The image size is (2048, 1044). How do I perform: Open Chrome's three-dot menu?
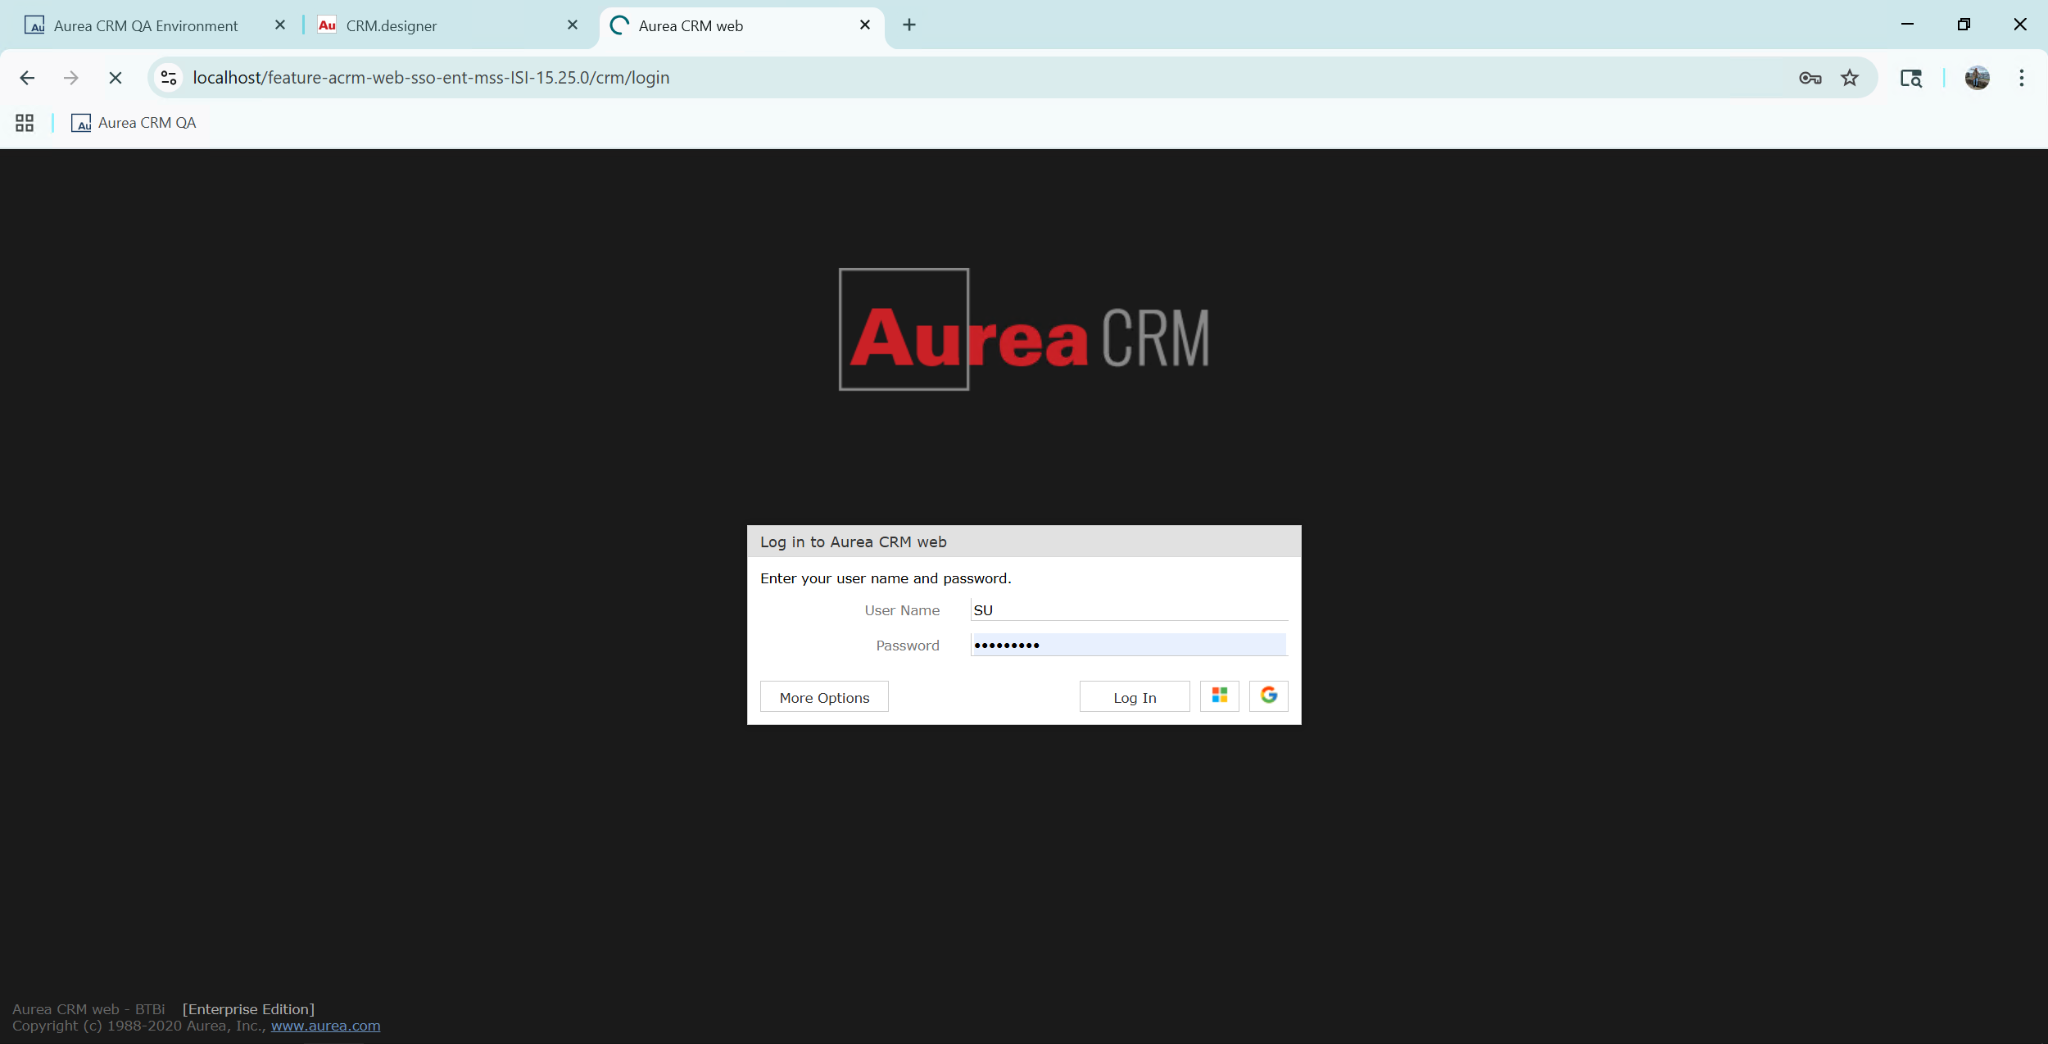[x=2021, y=78]
